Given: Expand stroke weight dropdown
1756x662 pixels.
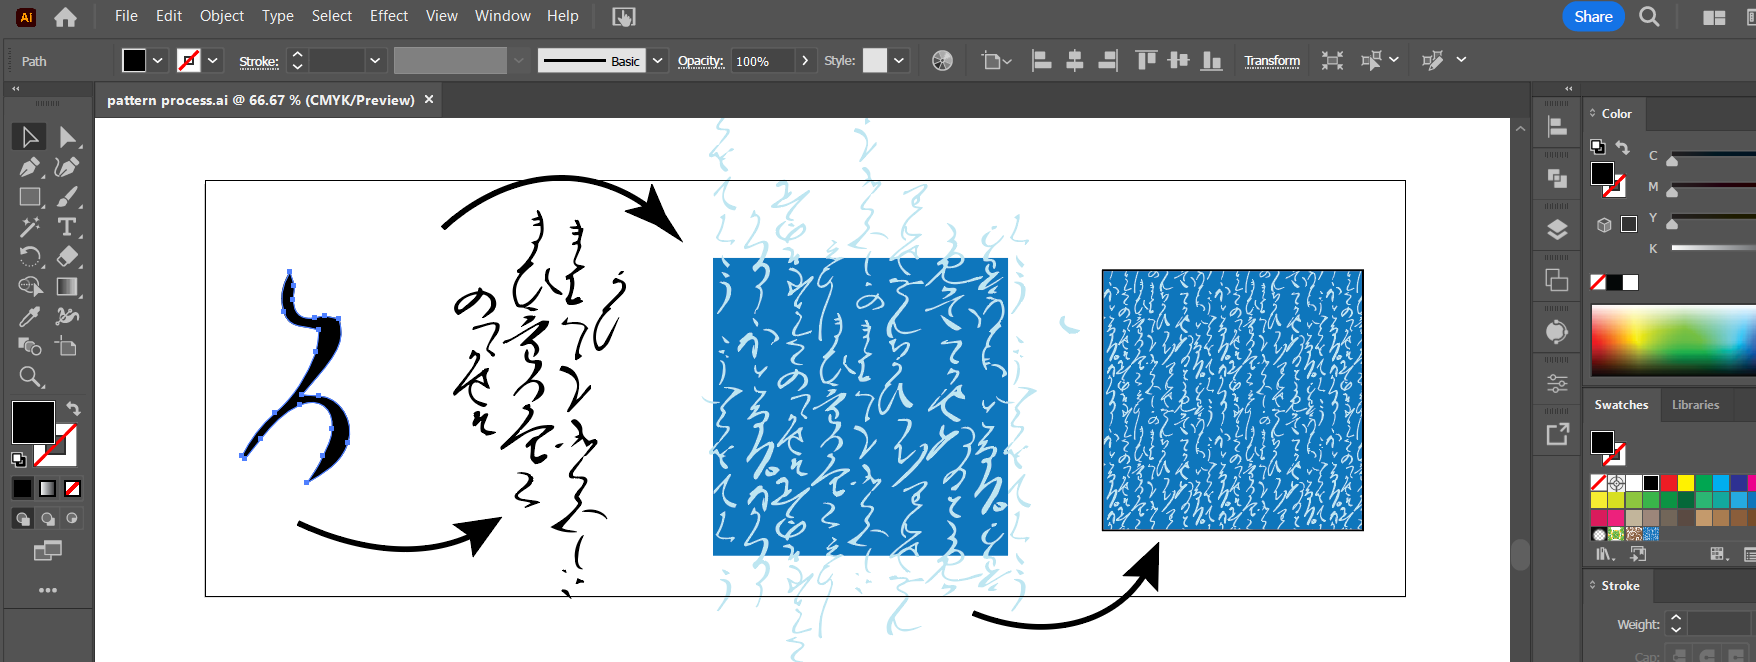Looking at the screenshot, I should click(375, 61).
